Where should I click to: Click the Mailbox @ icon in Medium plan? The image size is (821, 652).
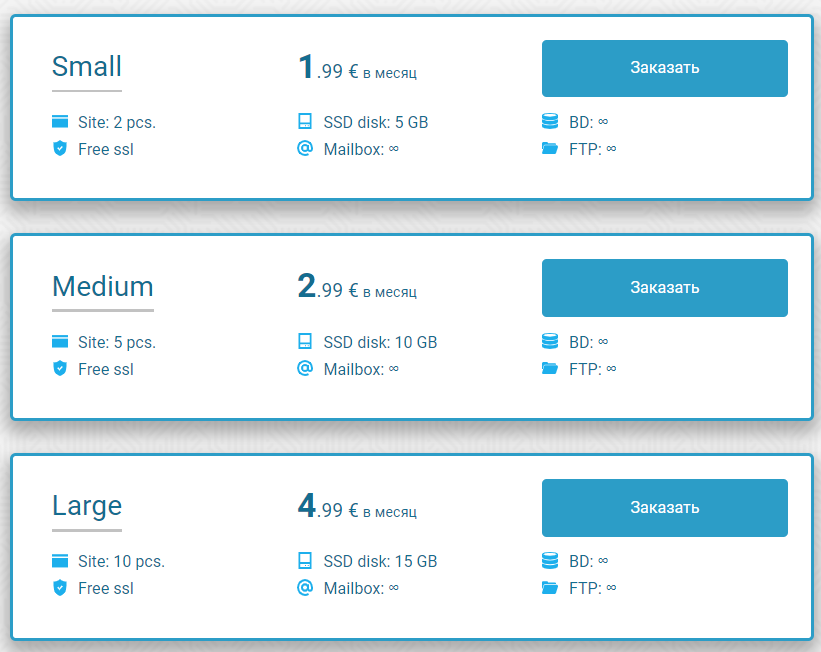[x=305, y=368]
